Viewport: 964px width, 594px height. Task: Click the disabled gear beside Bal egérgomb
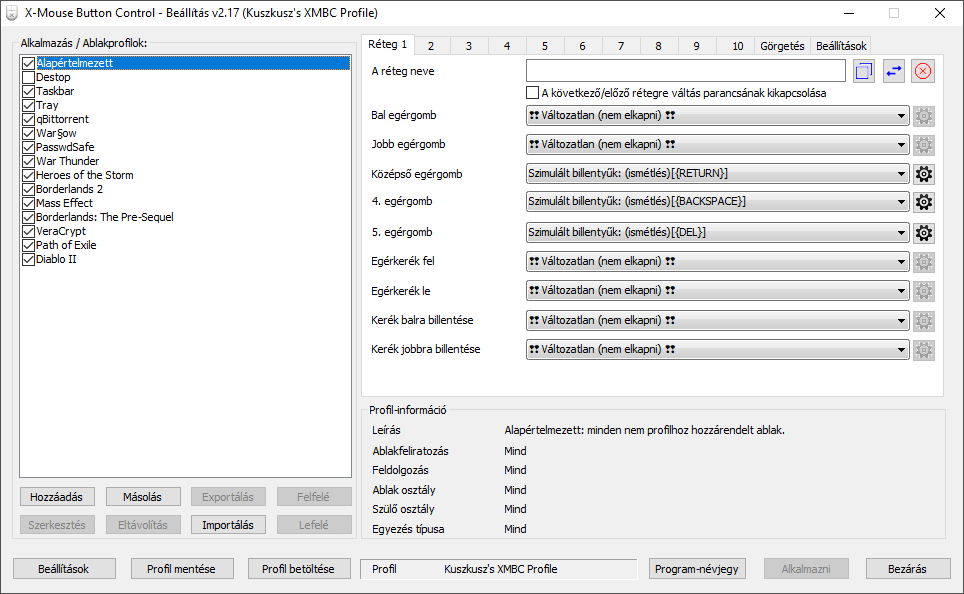pos(923,116)
